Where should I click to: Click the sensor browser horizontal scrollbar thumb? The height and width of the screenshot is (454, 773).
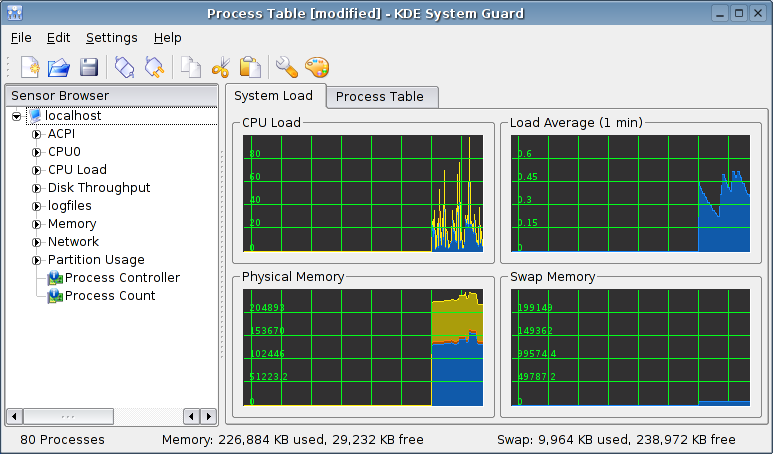69,417
